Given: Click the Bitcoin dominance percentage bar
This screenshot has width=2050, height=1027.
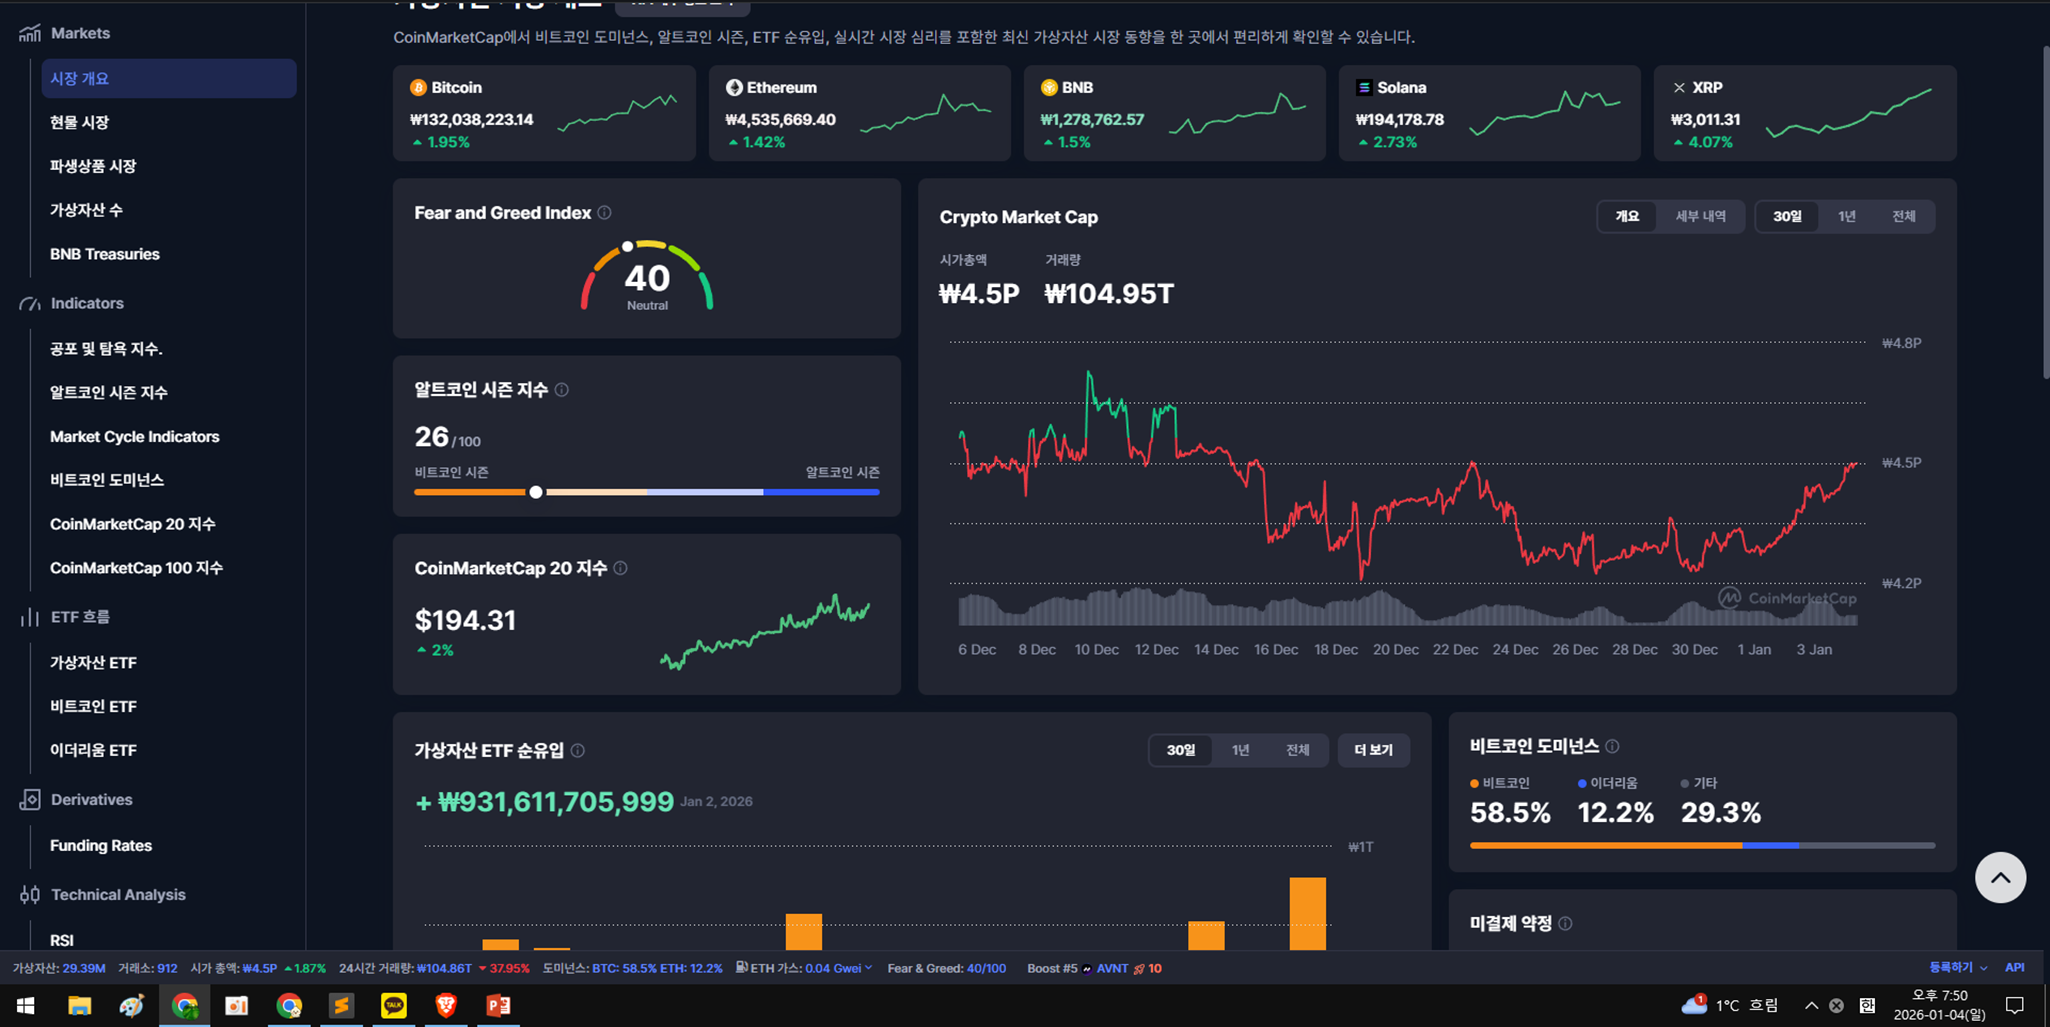Looking at the screenshot, I should 1702,845.
